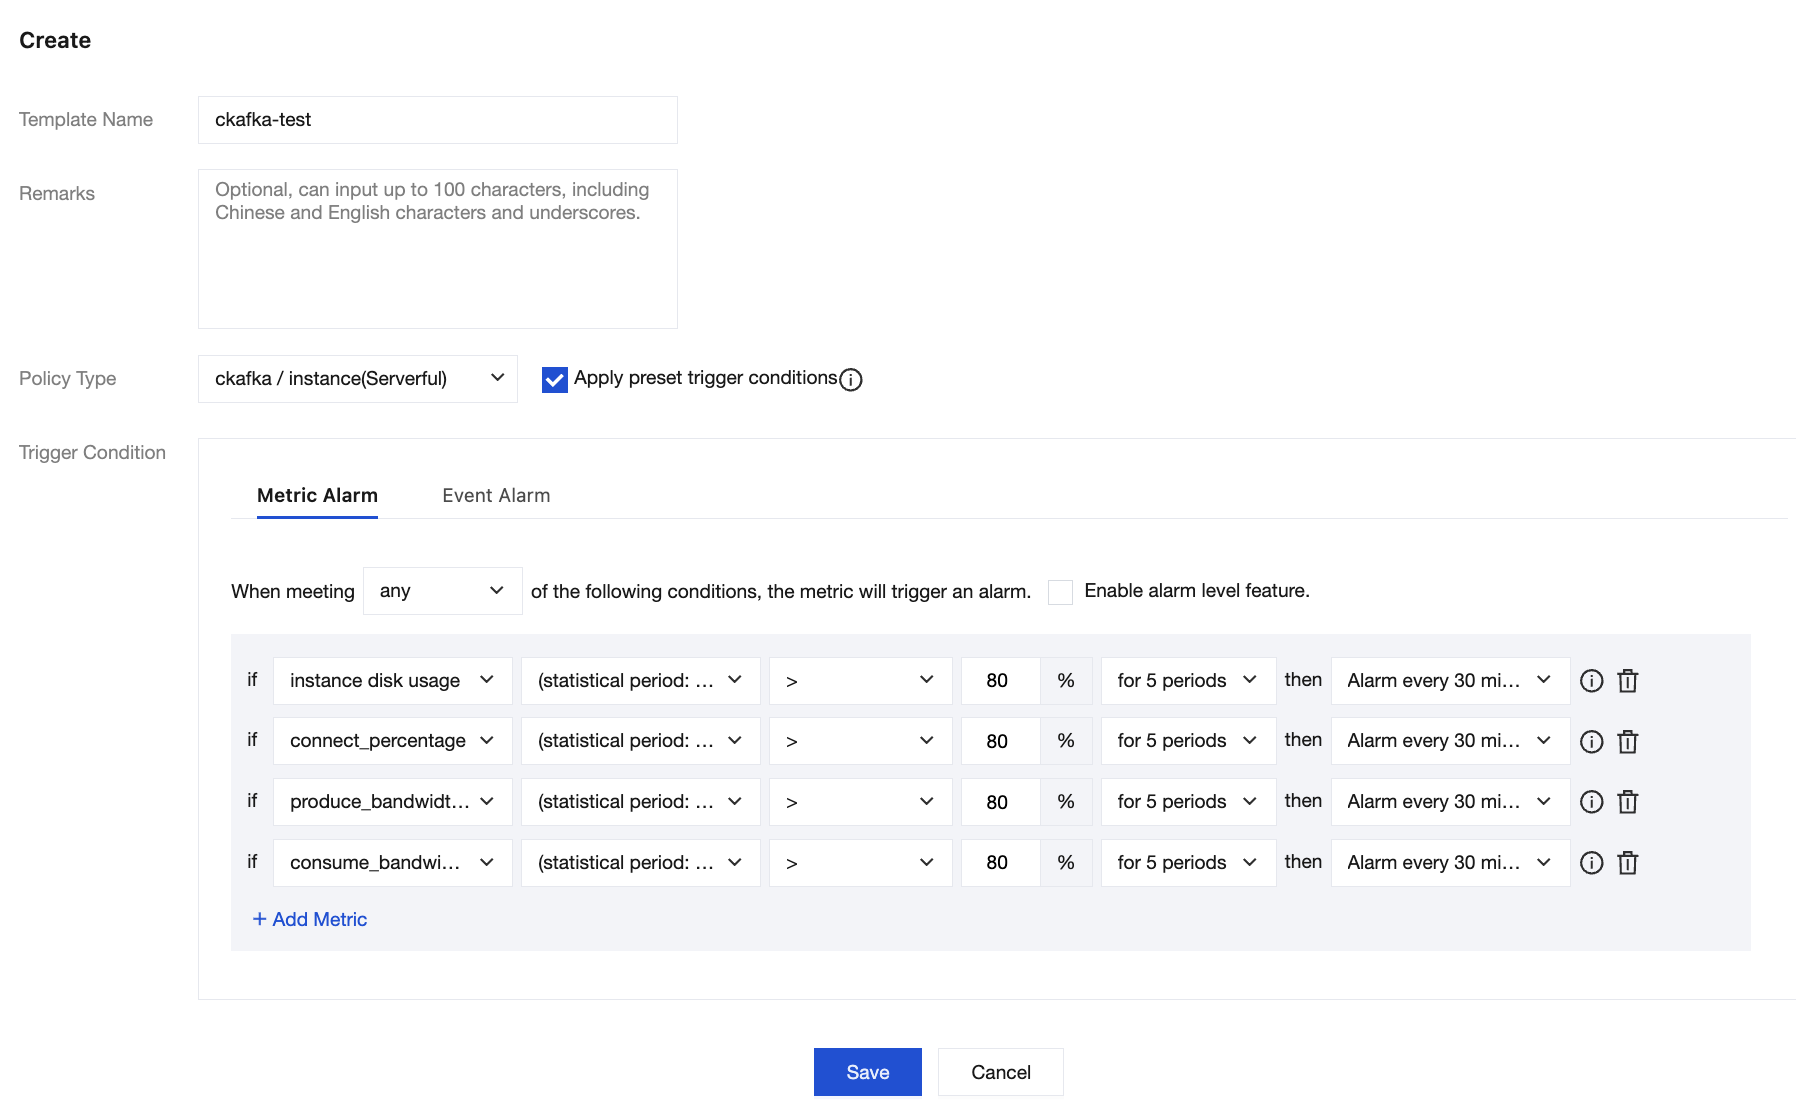The image size is (1796, 1118).
Task: Switch to the Event Alarm tab
Action: 496,496
